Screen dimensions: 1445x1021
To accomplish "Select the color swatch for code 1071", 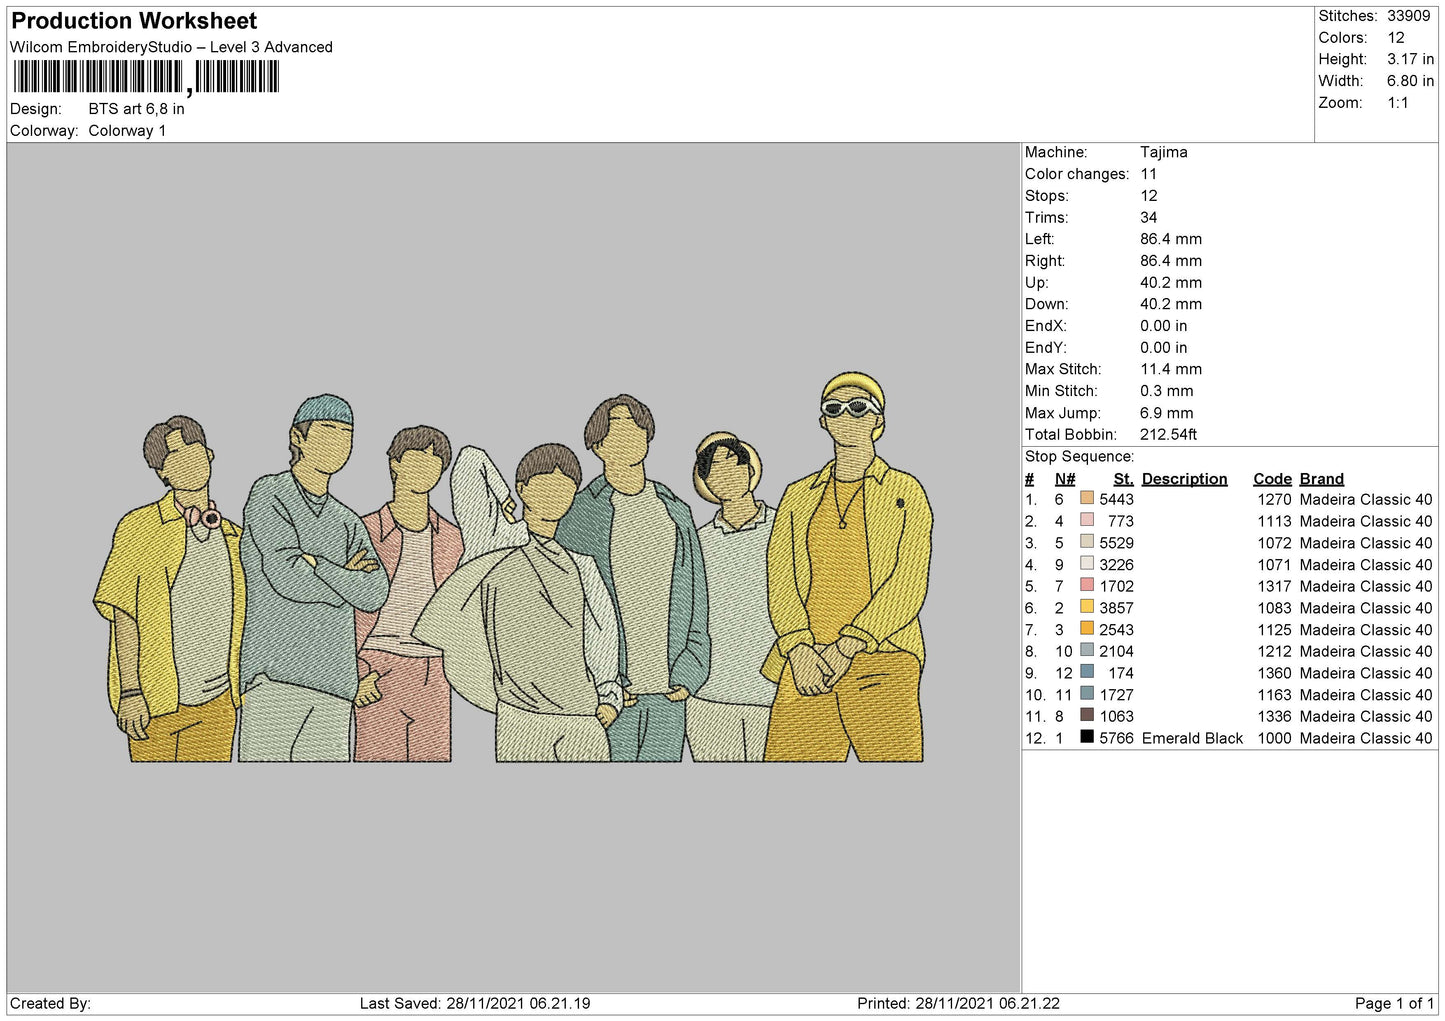I will click(1087, 564).
